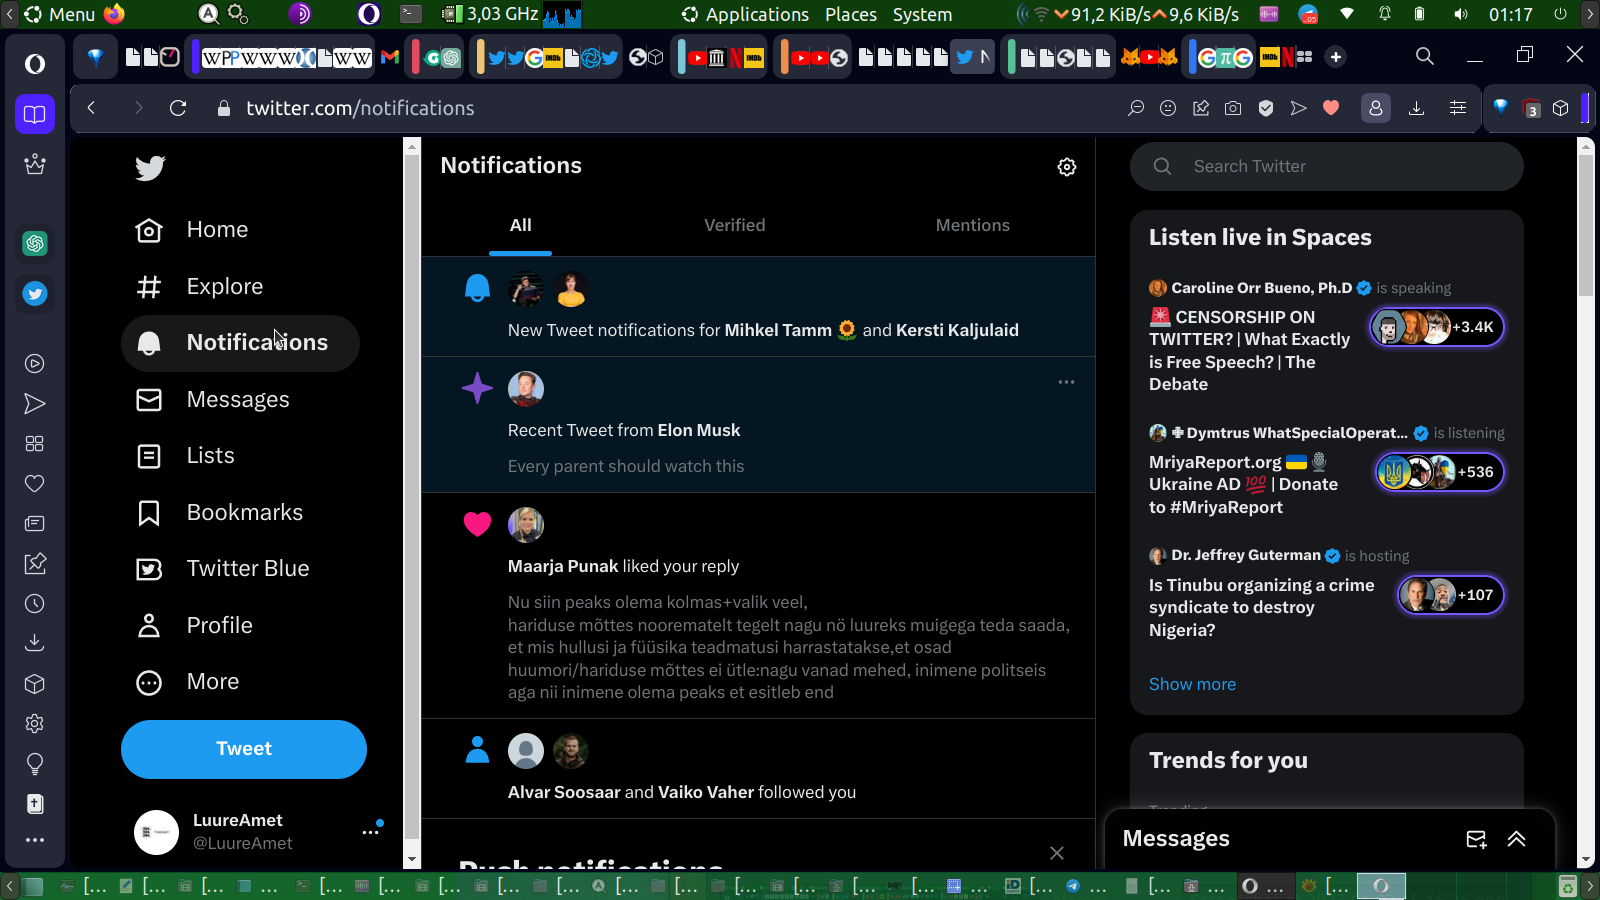
Task: Open My Flow in Opera sidebar
Action: [x=35, y=404]
